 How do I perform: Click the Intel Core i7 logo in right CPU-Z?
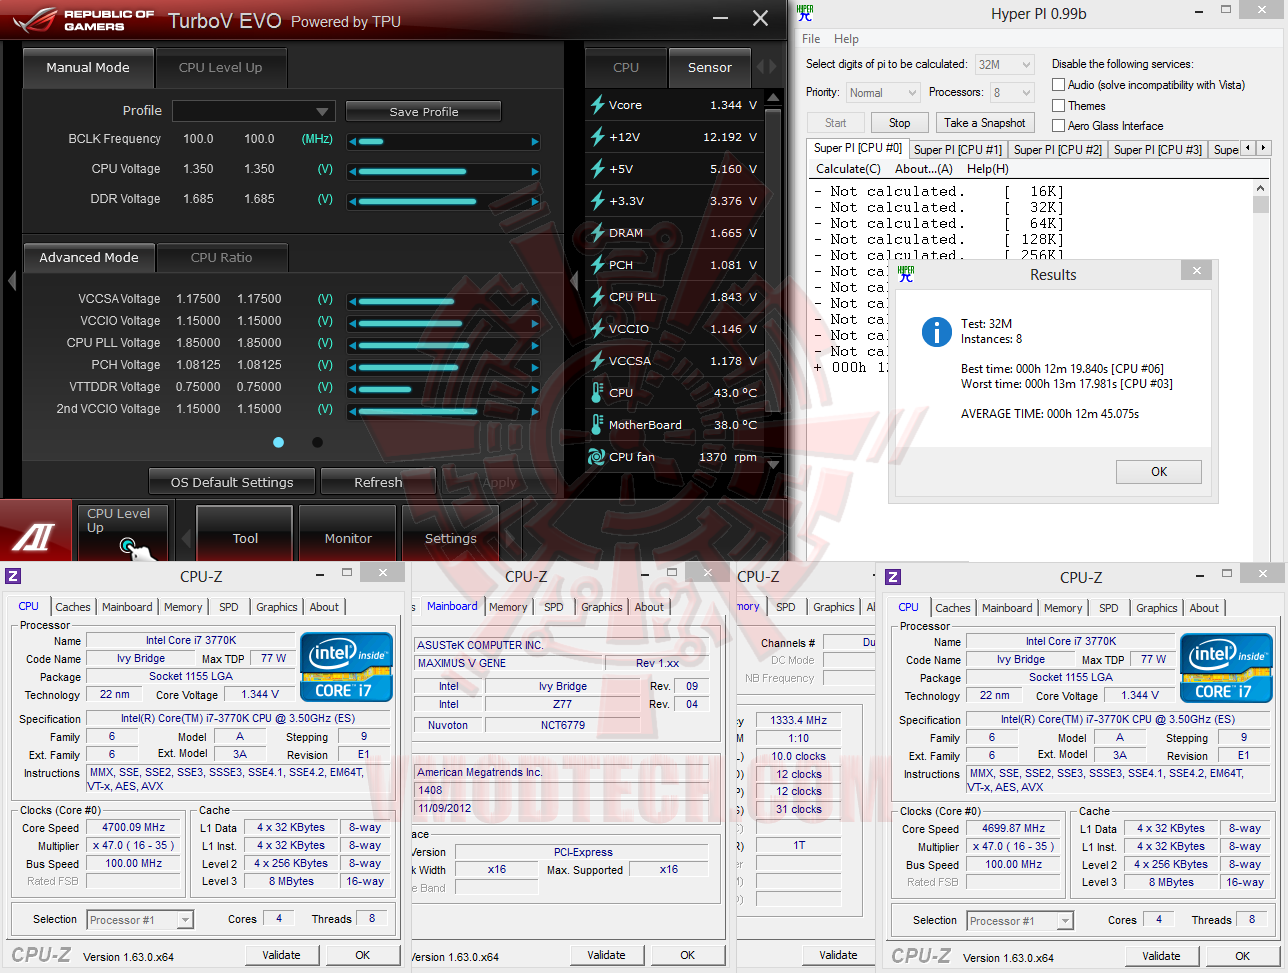[x=1226, y=668]
